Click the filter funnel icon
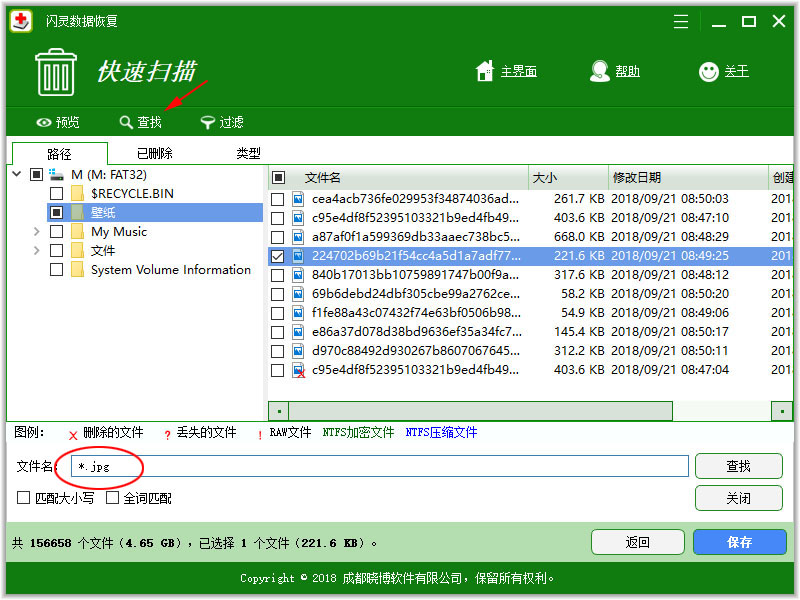The height and width of the screenshot is (600, 800). [208, 123]
